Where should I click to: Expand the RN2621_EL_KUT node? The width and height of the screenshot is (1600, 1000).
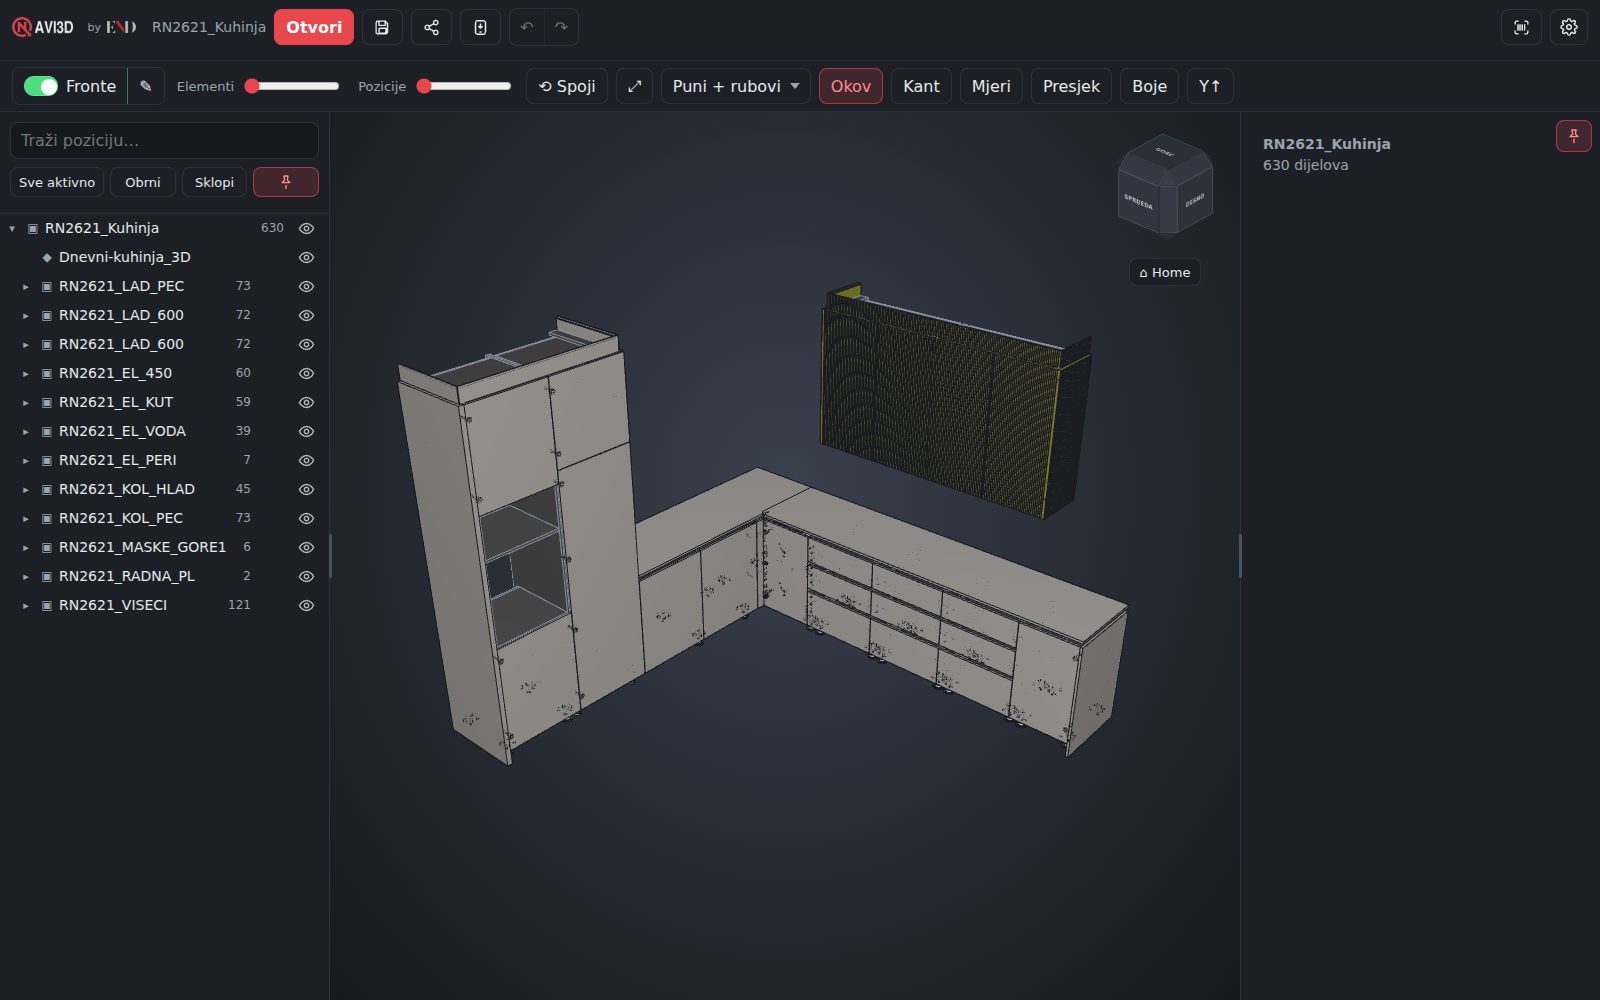(x=26, y=402)
